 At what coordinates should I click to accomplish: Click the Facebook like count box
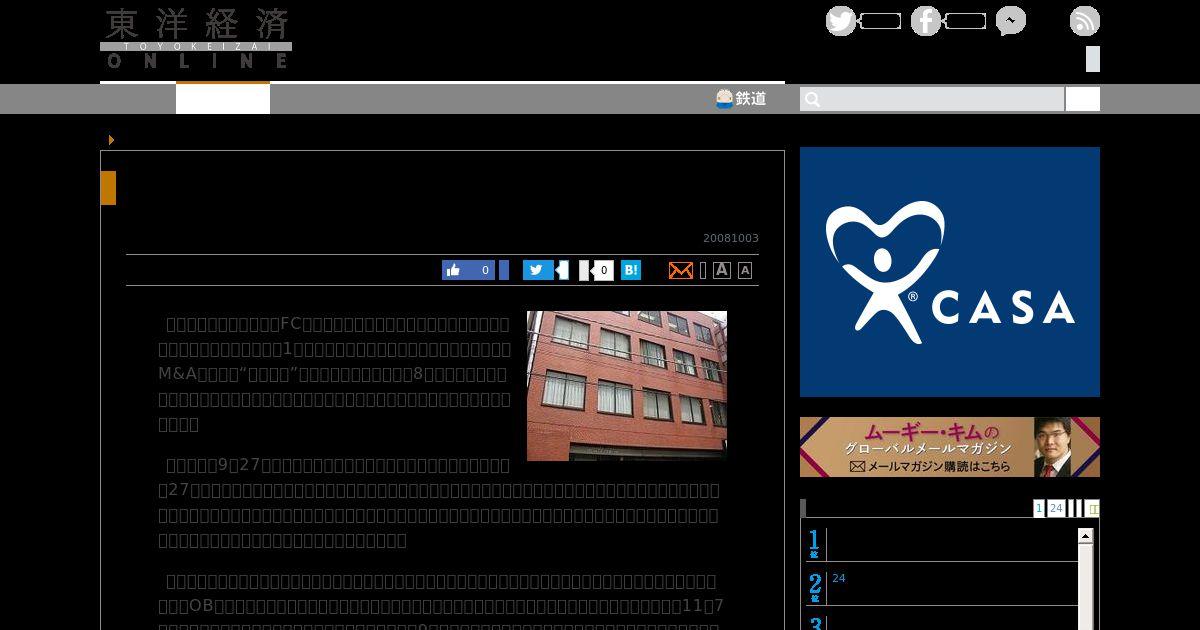click(x=965, y=21)
